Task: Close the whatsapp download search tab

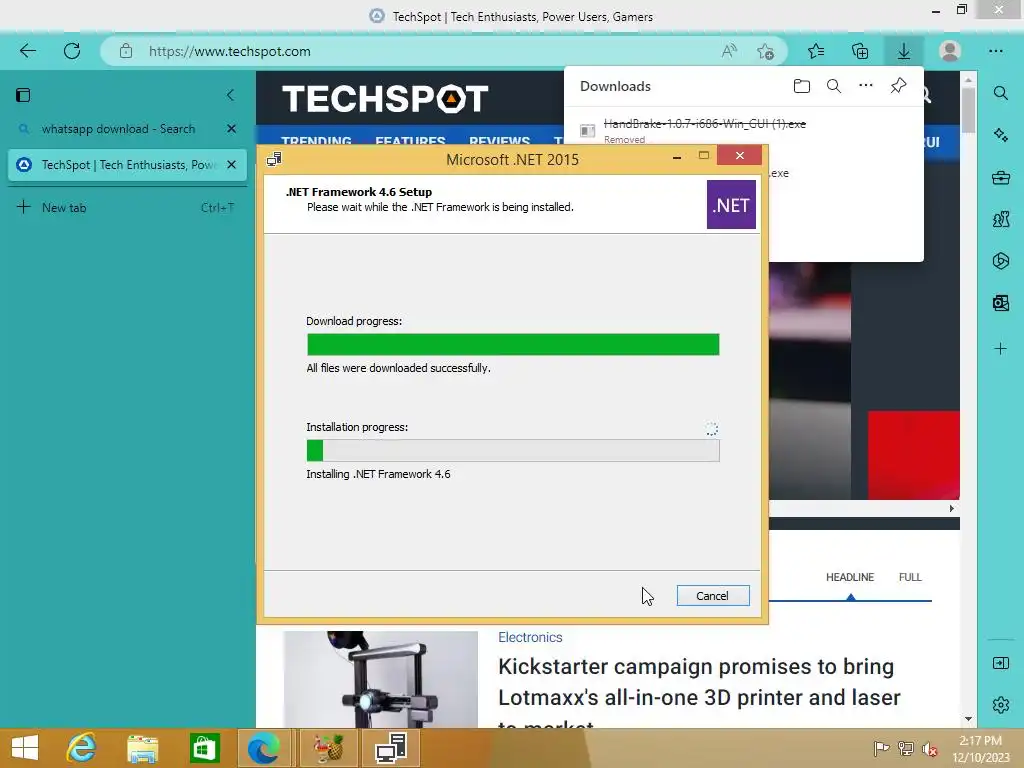Action: click(x=231, y=129)
